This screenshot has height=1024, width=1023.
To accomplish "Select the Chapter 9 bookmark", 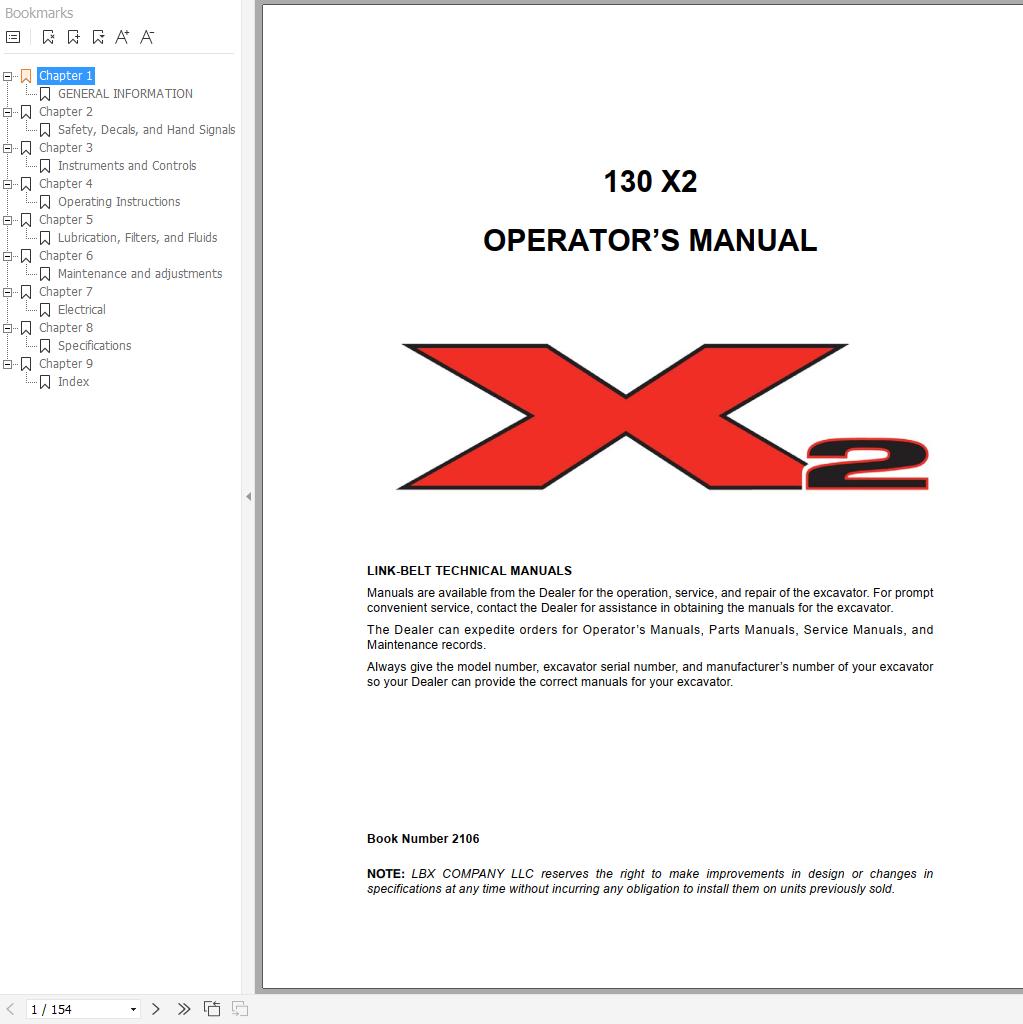I will pos(65,363).
